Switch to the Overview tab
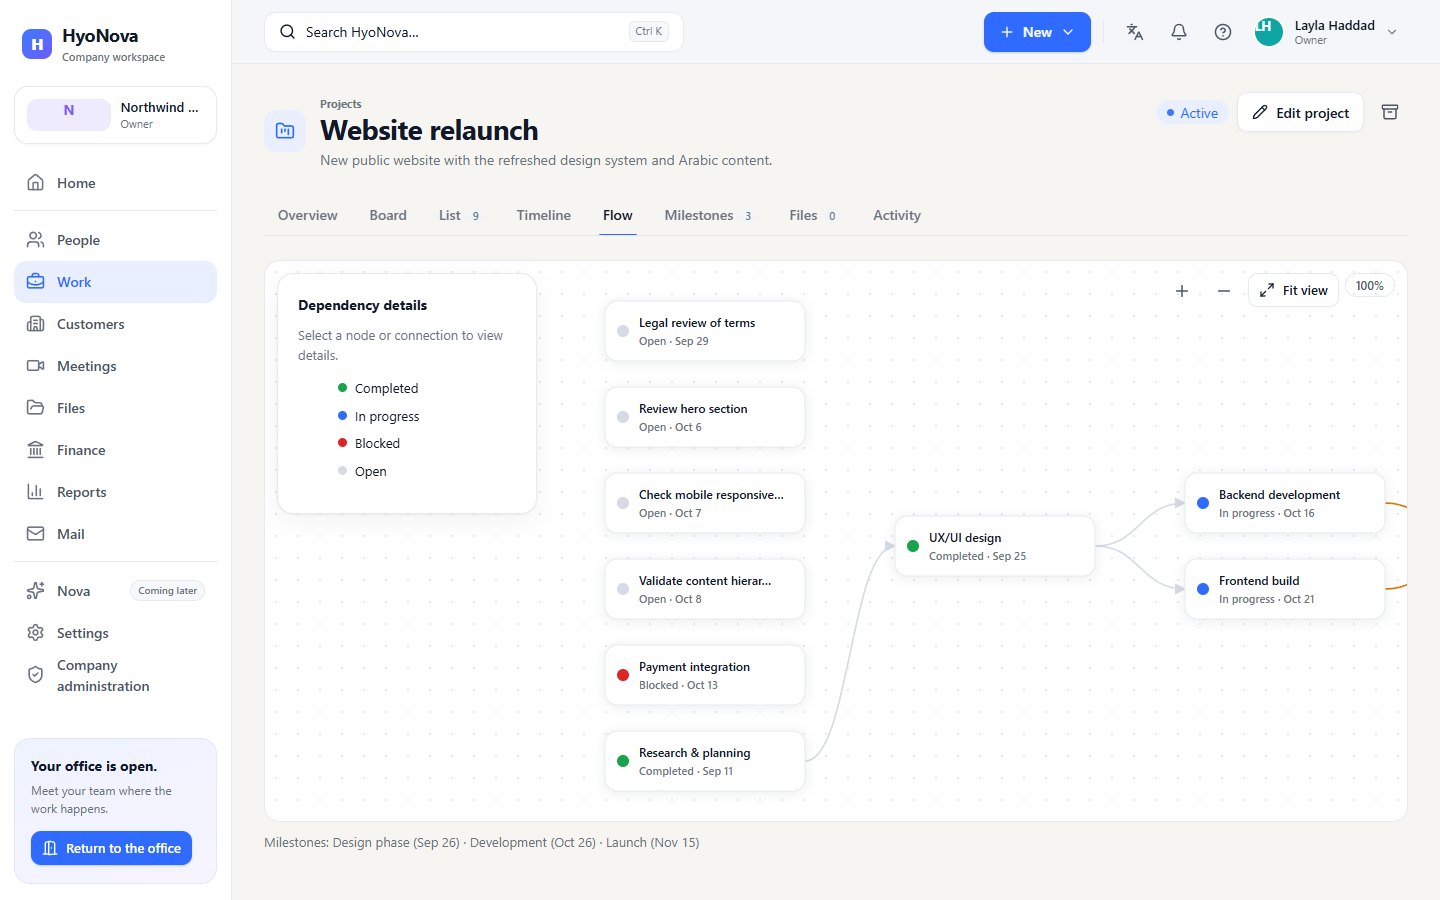The height and width of the screenshot is (900, 1440). pos(308,215)
